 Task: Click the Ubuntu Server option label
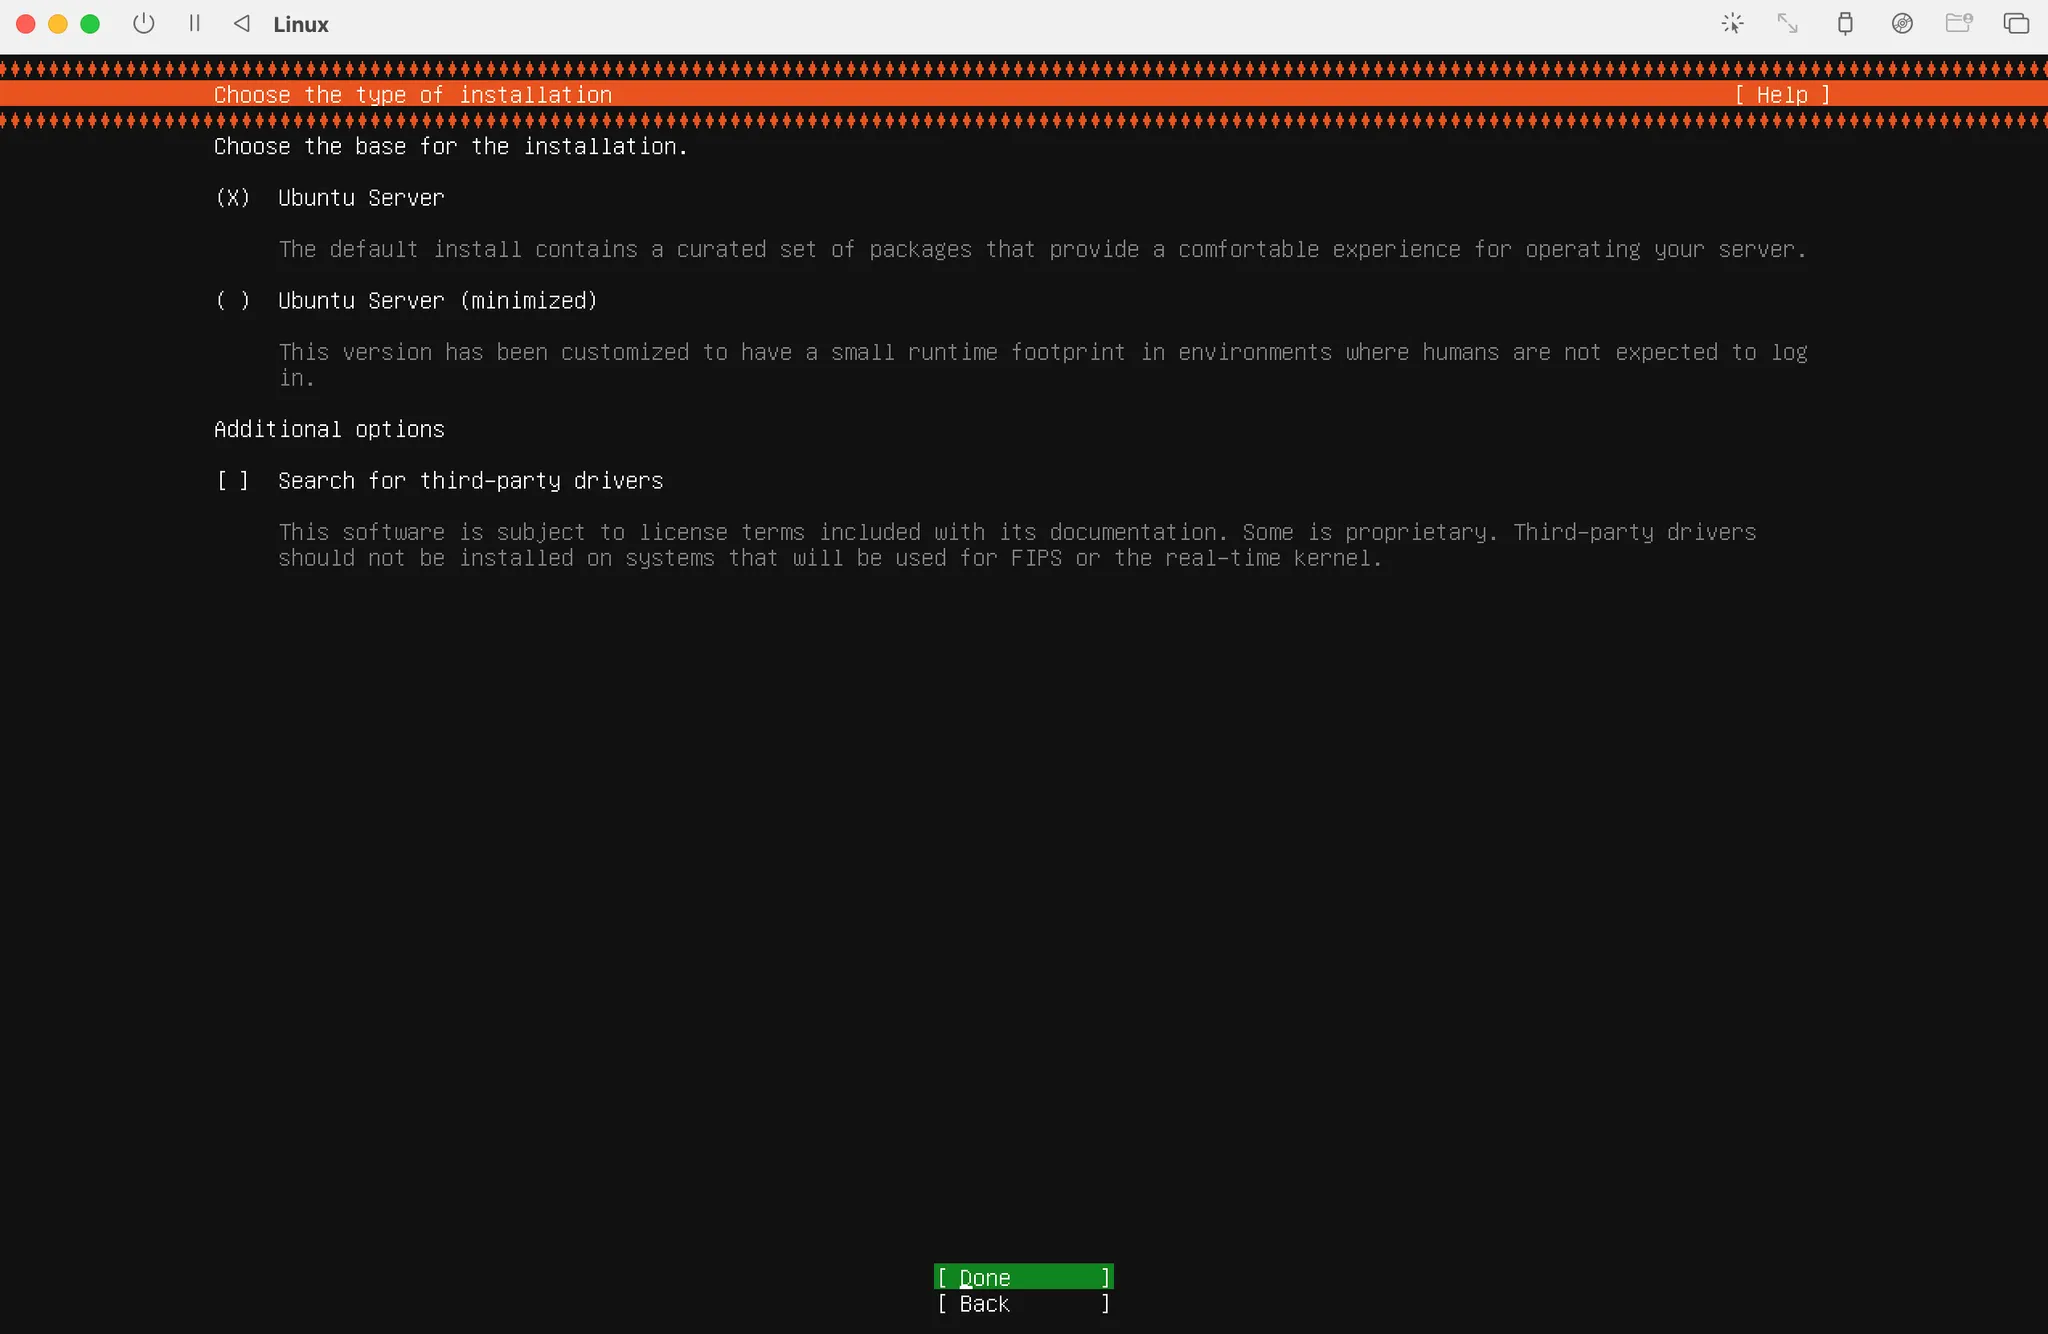[361, 198]
